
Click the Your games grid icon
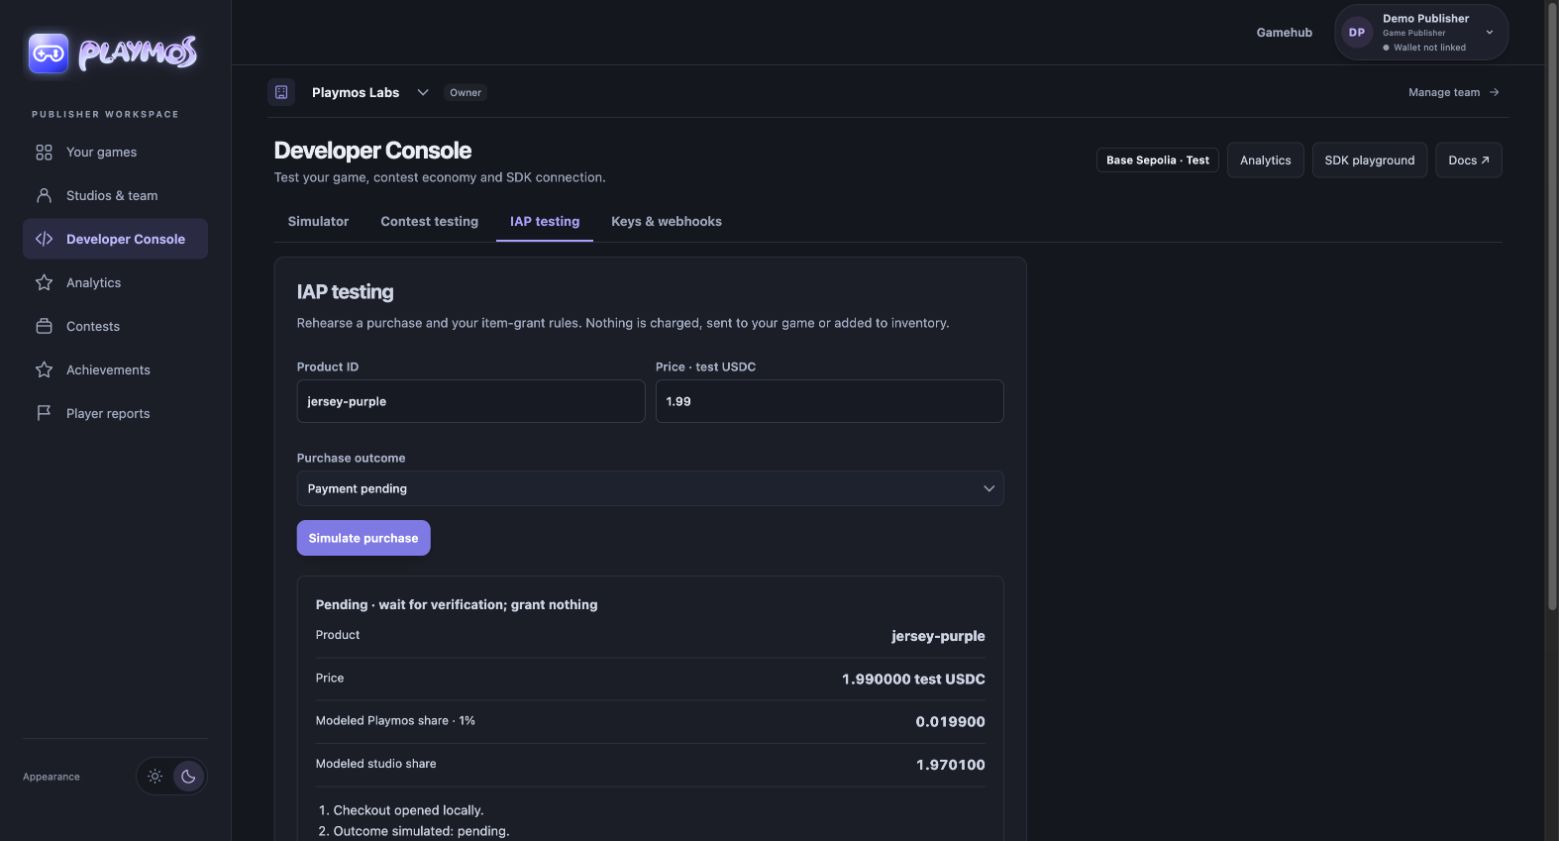click(x=44, y=152)
